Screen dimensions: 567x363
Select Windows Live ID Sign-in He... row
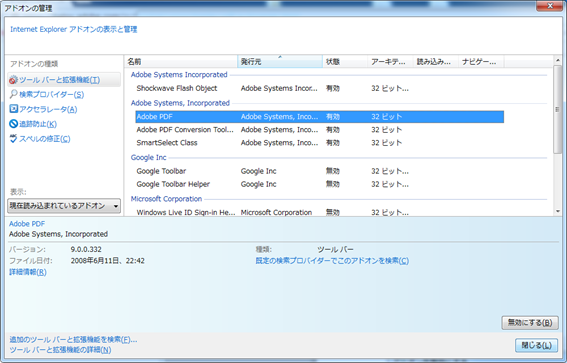click(x=320, y=212)
